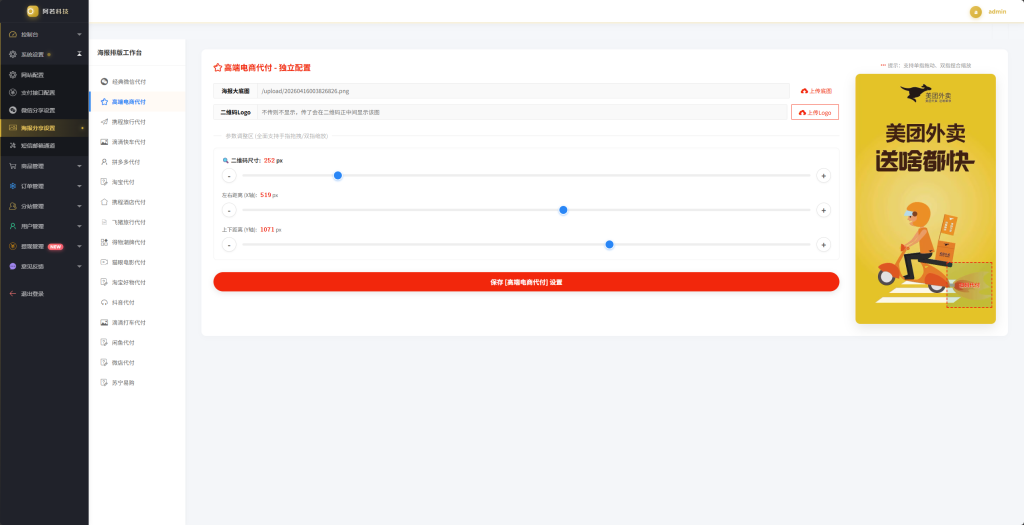Expand the 商品管理 menu arrow
The height and width of the screenshot is (525, 1024).
(x=80, y=166)
